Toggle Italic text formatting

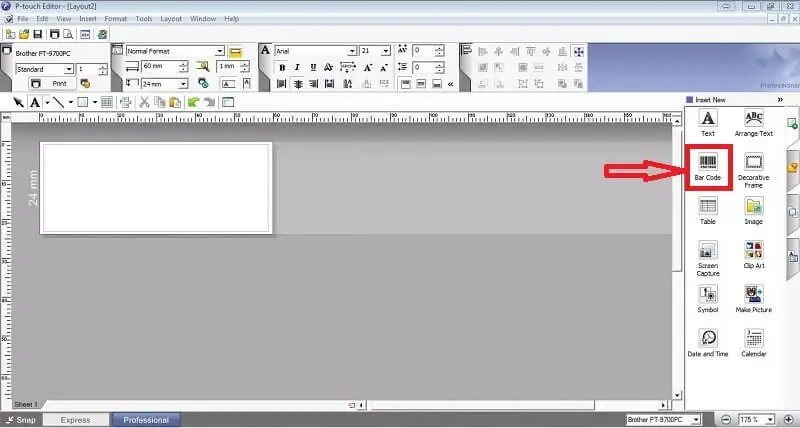[298, 68]
